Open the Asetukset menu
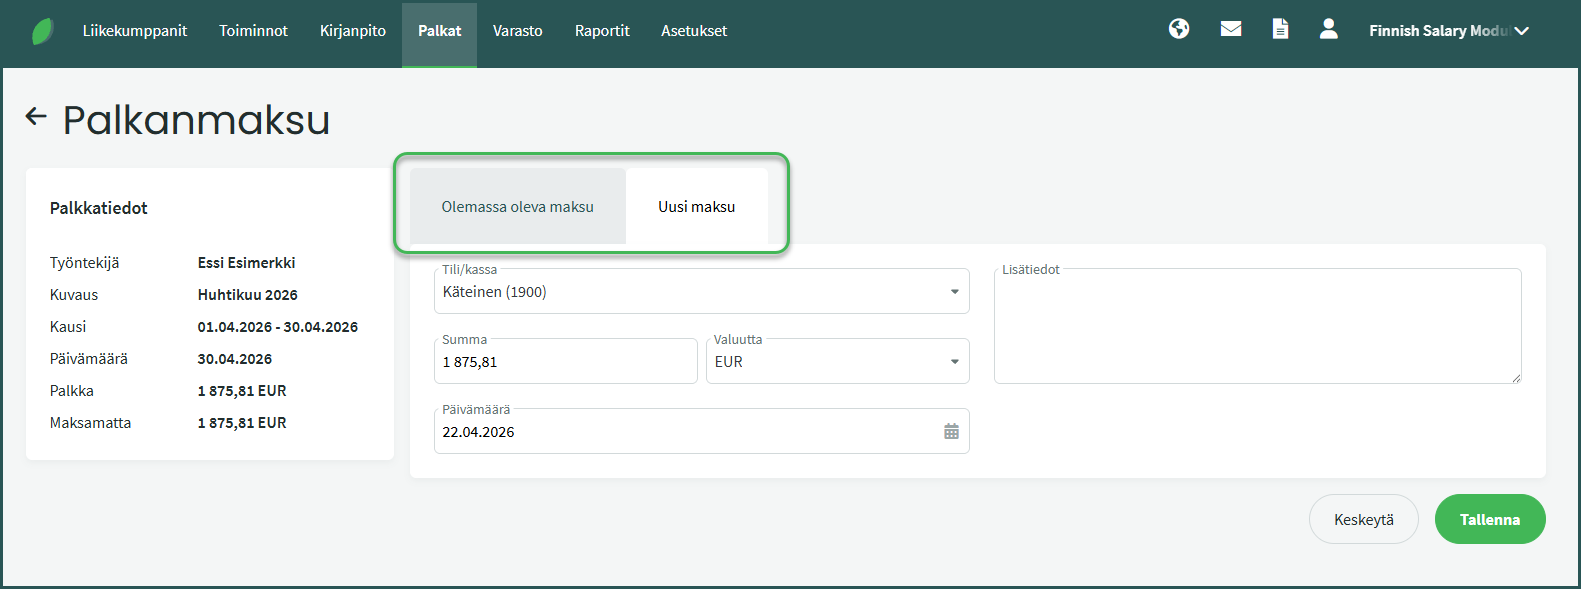 [693, 31]
